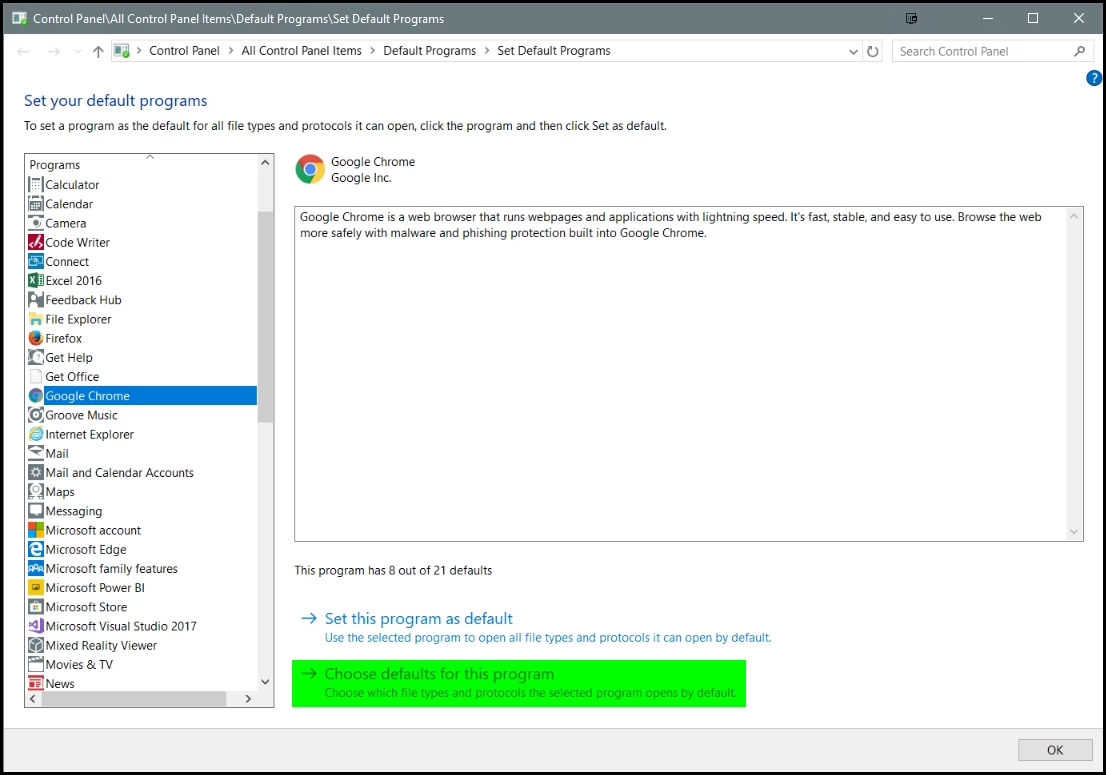
Task: Click the Excel 2016 green icon
Action: coord(36,280)
